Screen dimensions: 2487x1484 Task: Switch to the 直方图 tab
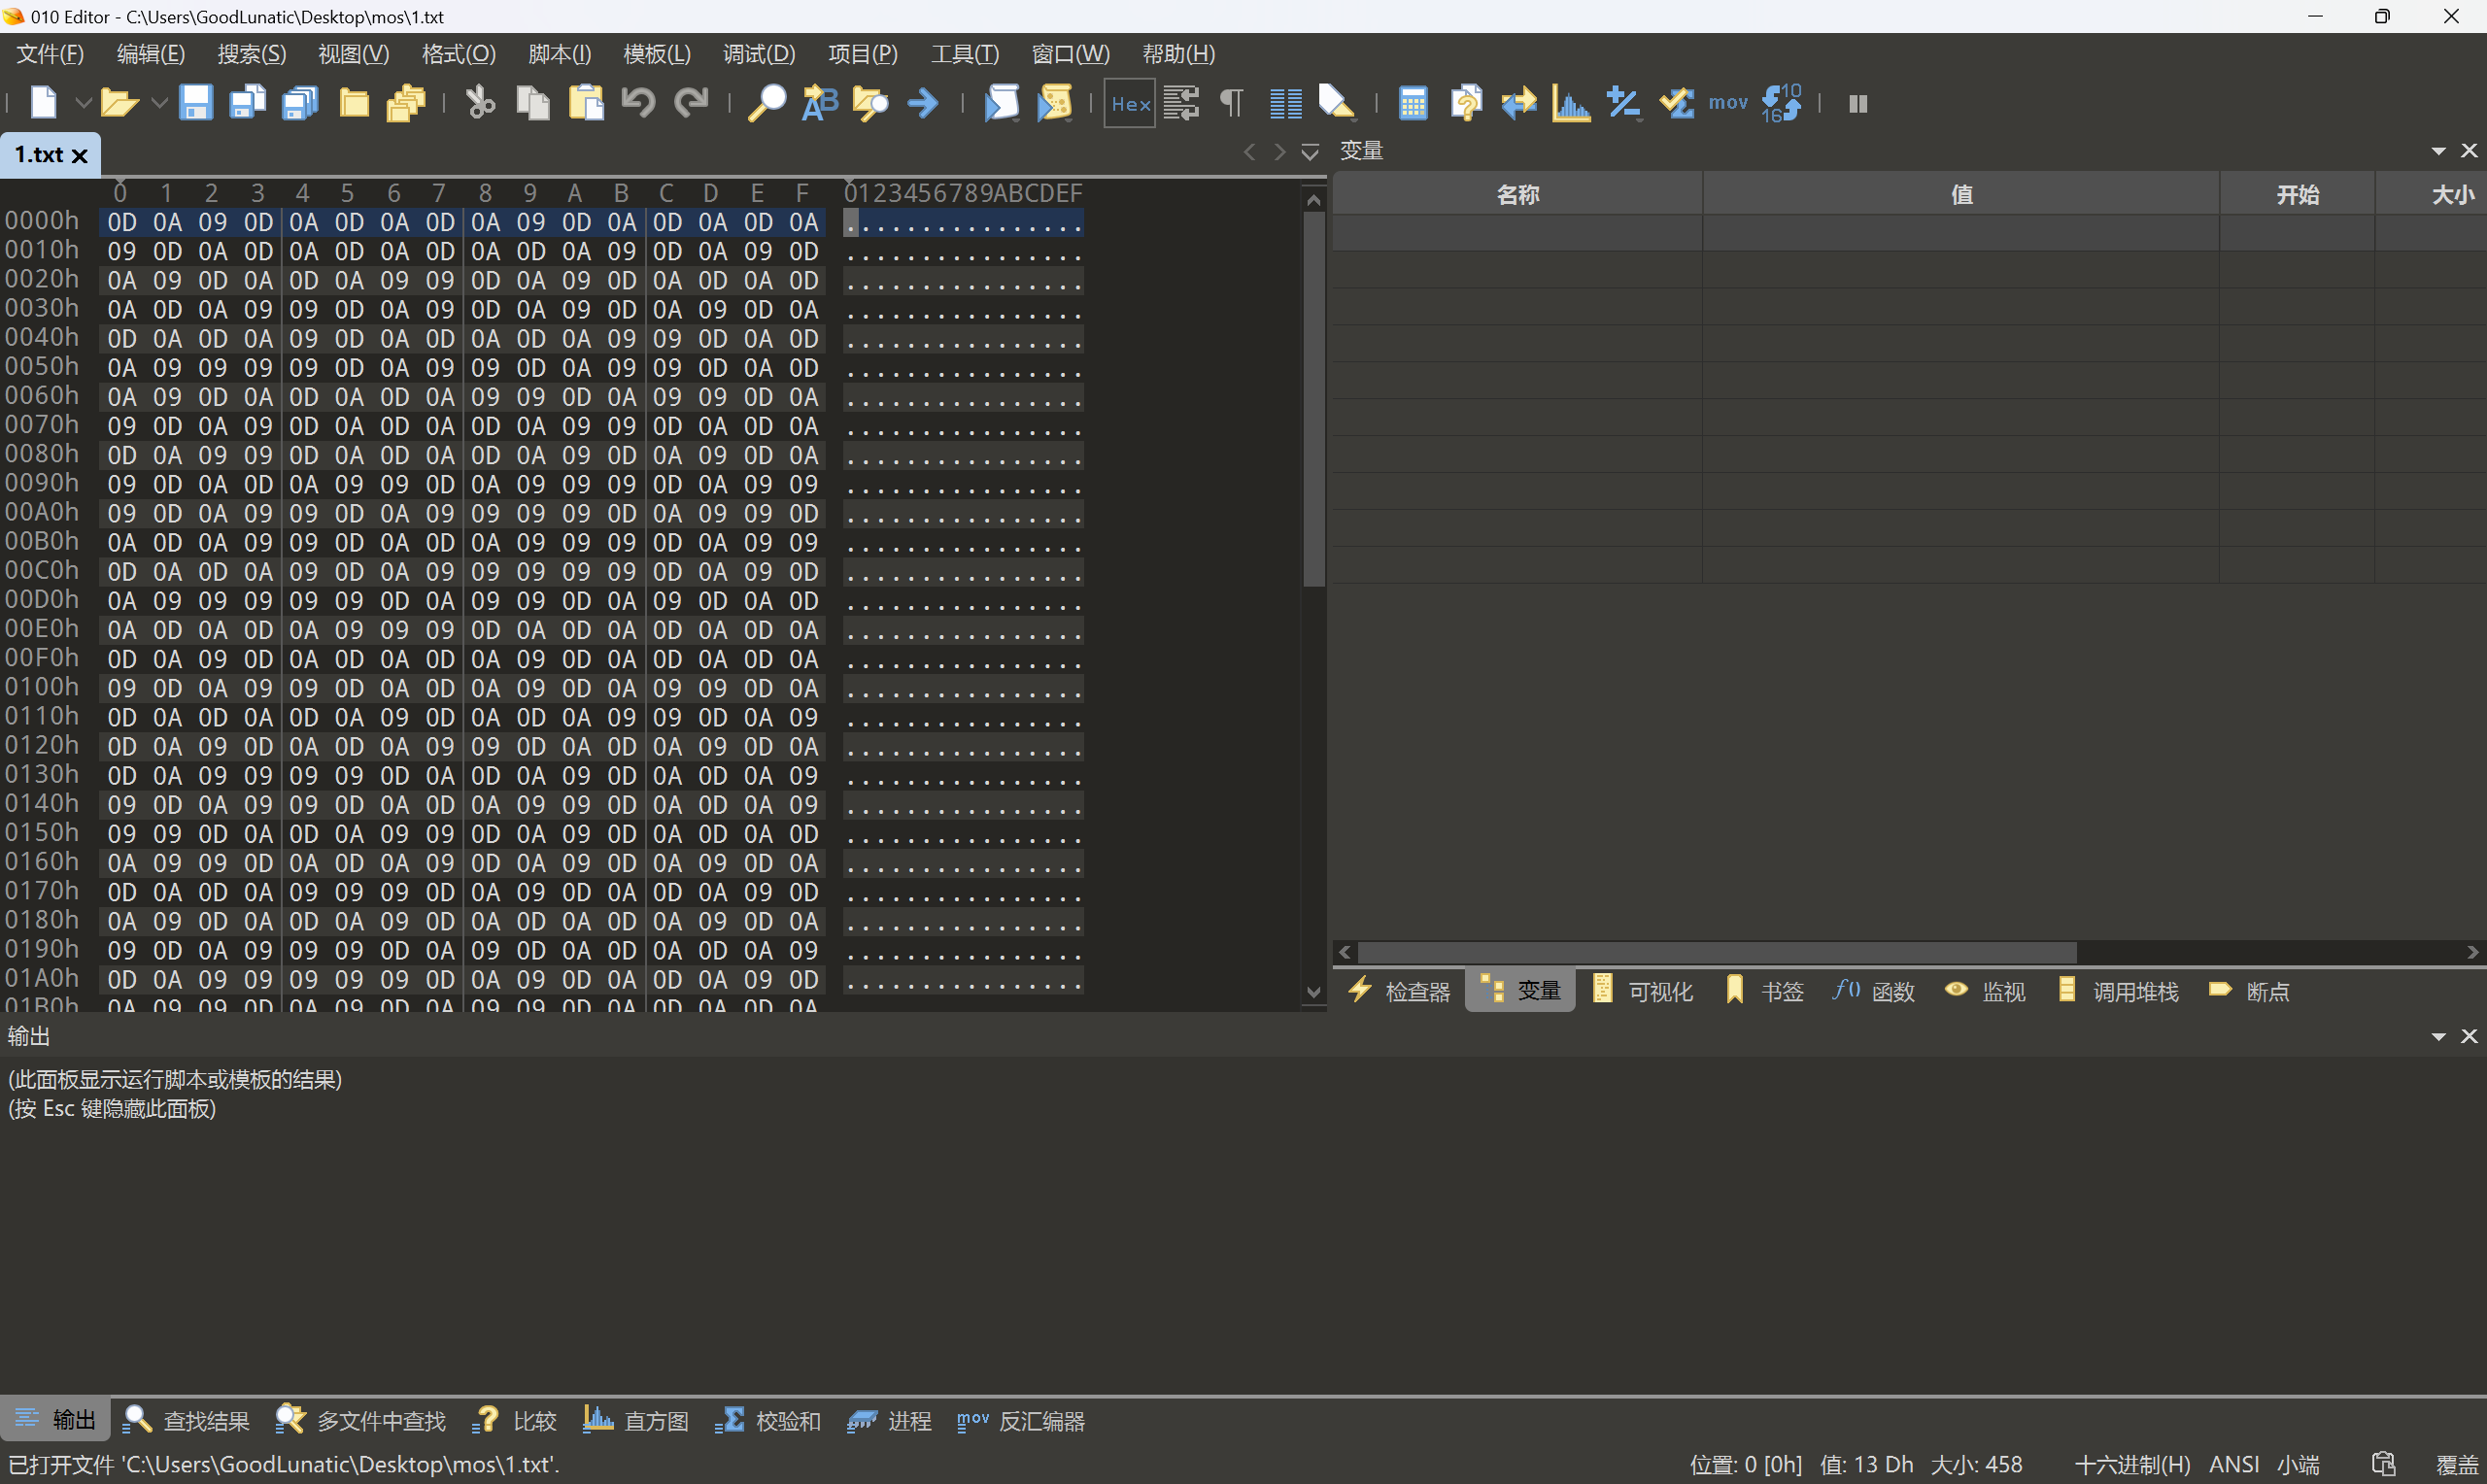pos(637,1420)
